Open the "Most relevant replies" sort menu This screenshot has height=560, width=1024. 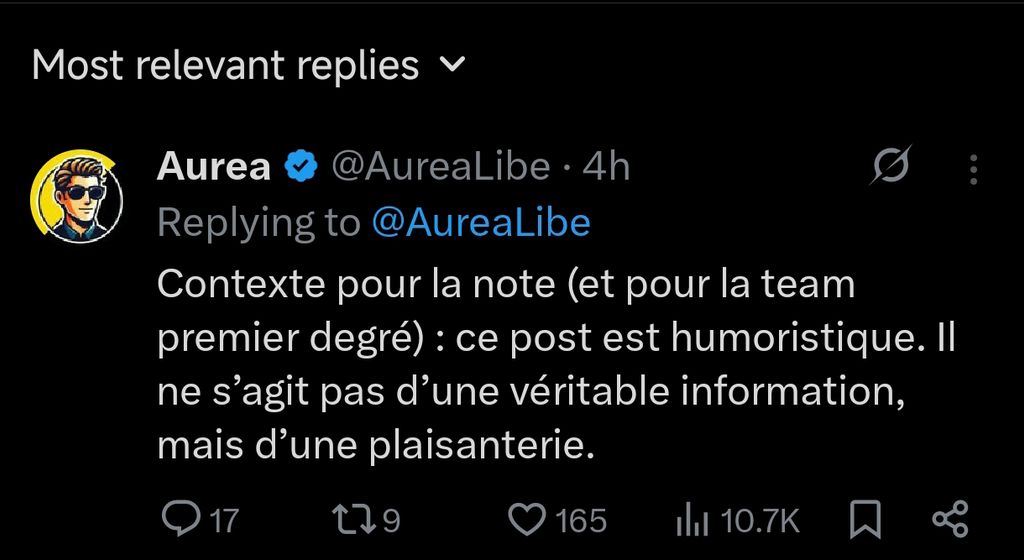click(x=225, y=66)
